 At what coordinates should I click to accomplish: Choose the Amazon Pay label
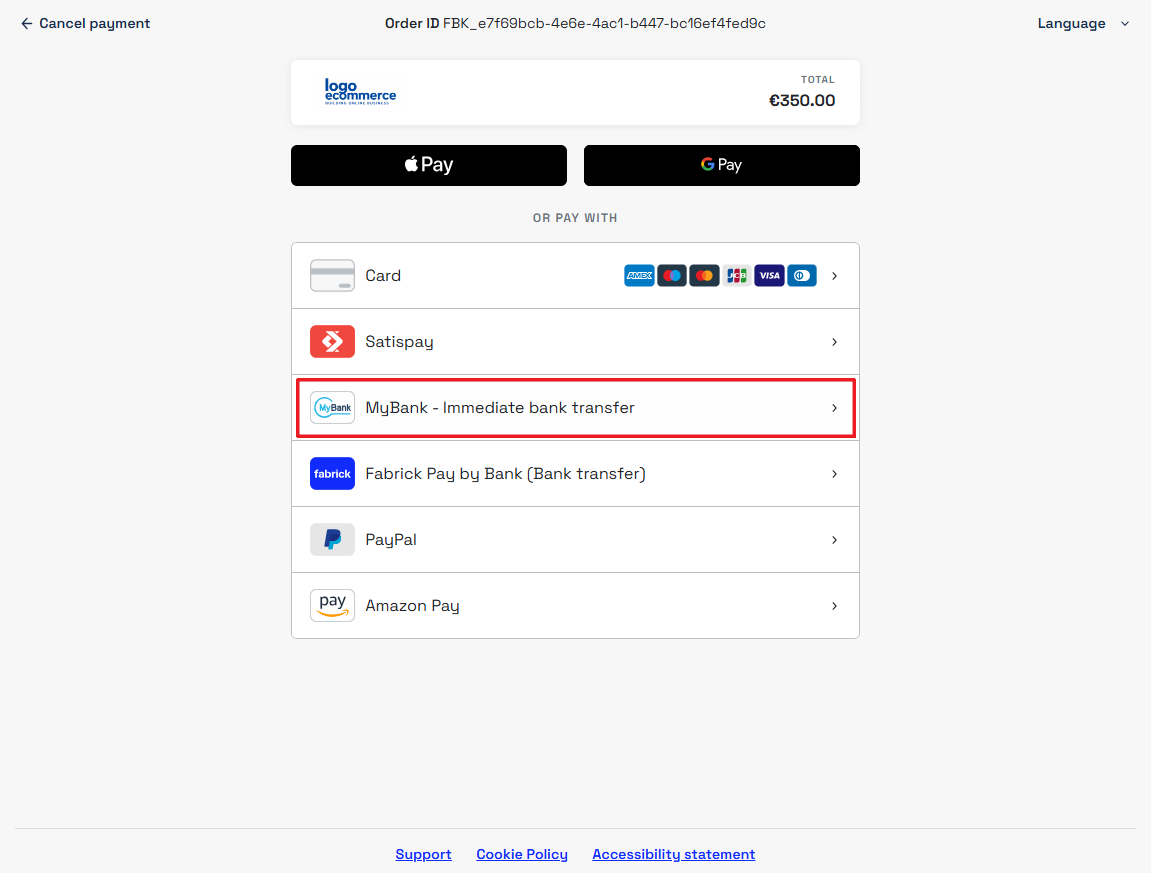pos(413,606)
